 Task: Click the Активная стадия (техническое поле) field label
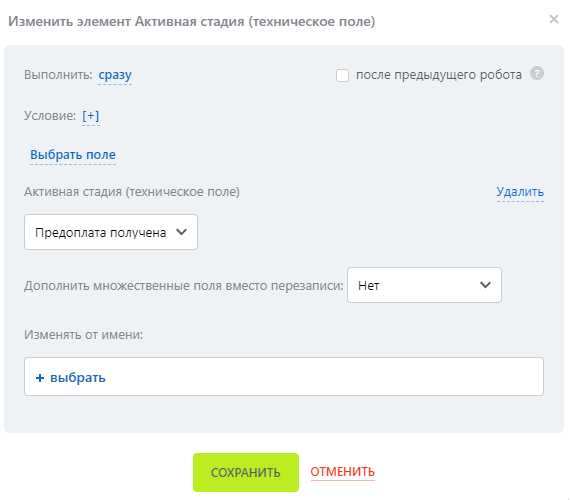pyautogui.click(x=132, y=192)
